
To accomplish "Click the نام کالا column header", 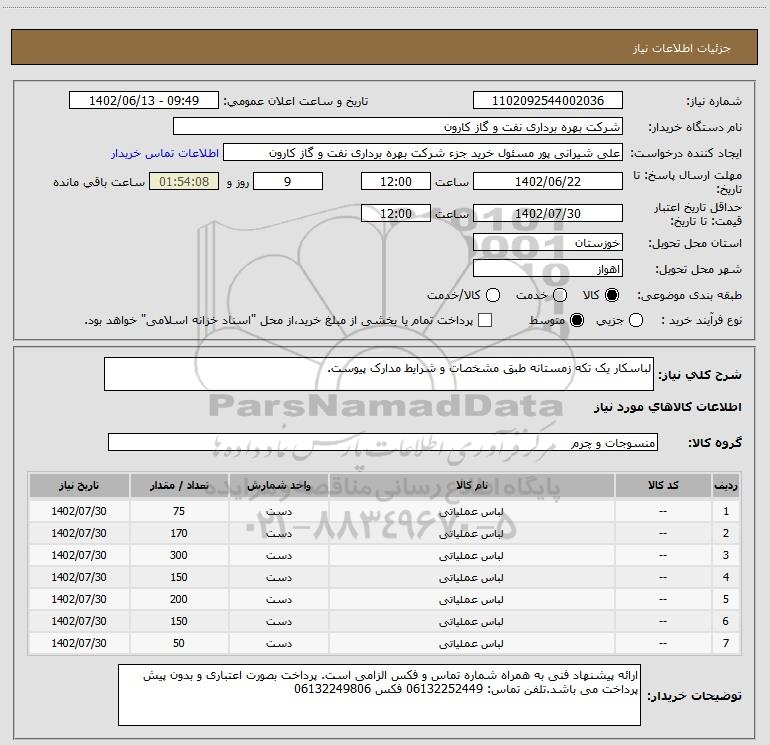I will pos(471,485).
